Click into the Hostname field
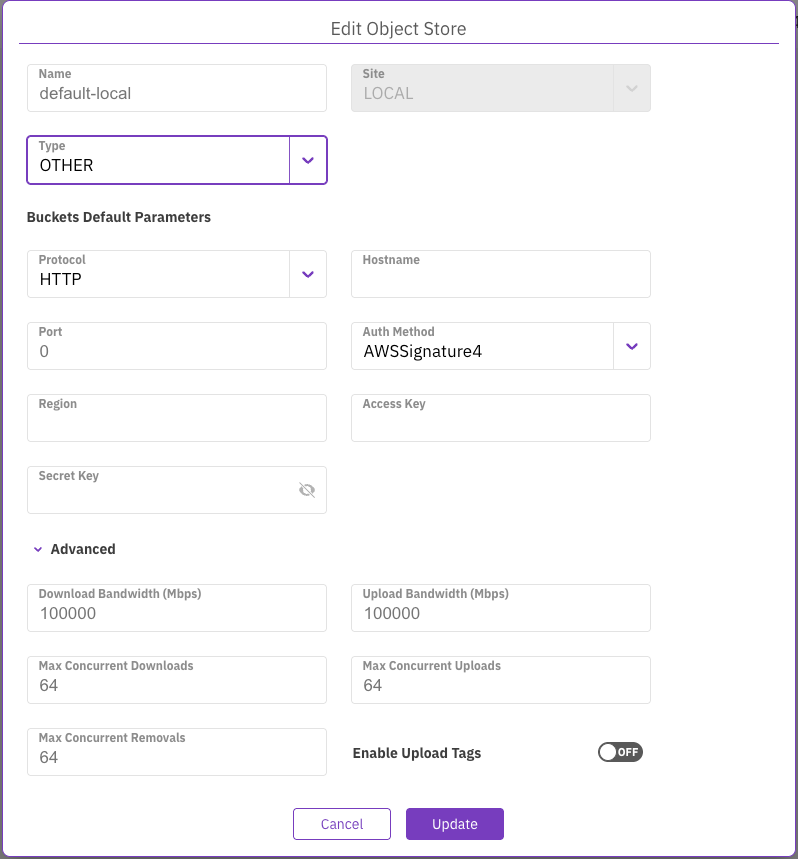The width and height of the screenshot is (798, 859). click(500, 280)
